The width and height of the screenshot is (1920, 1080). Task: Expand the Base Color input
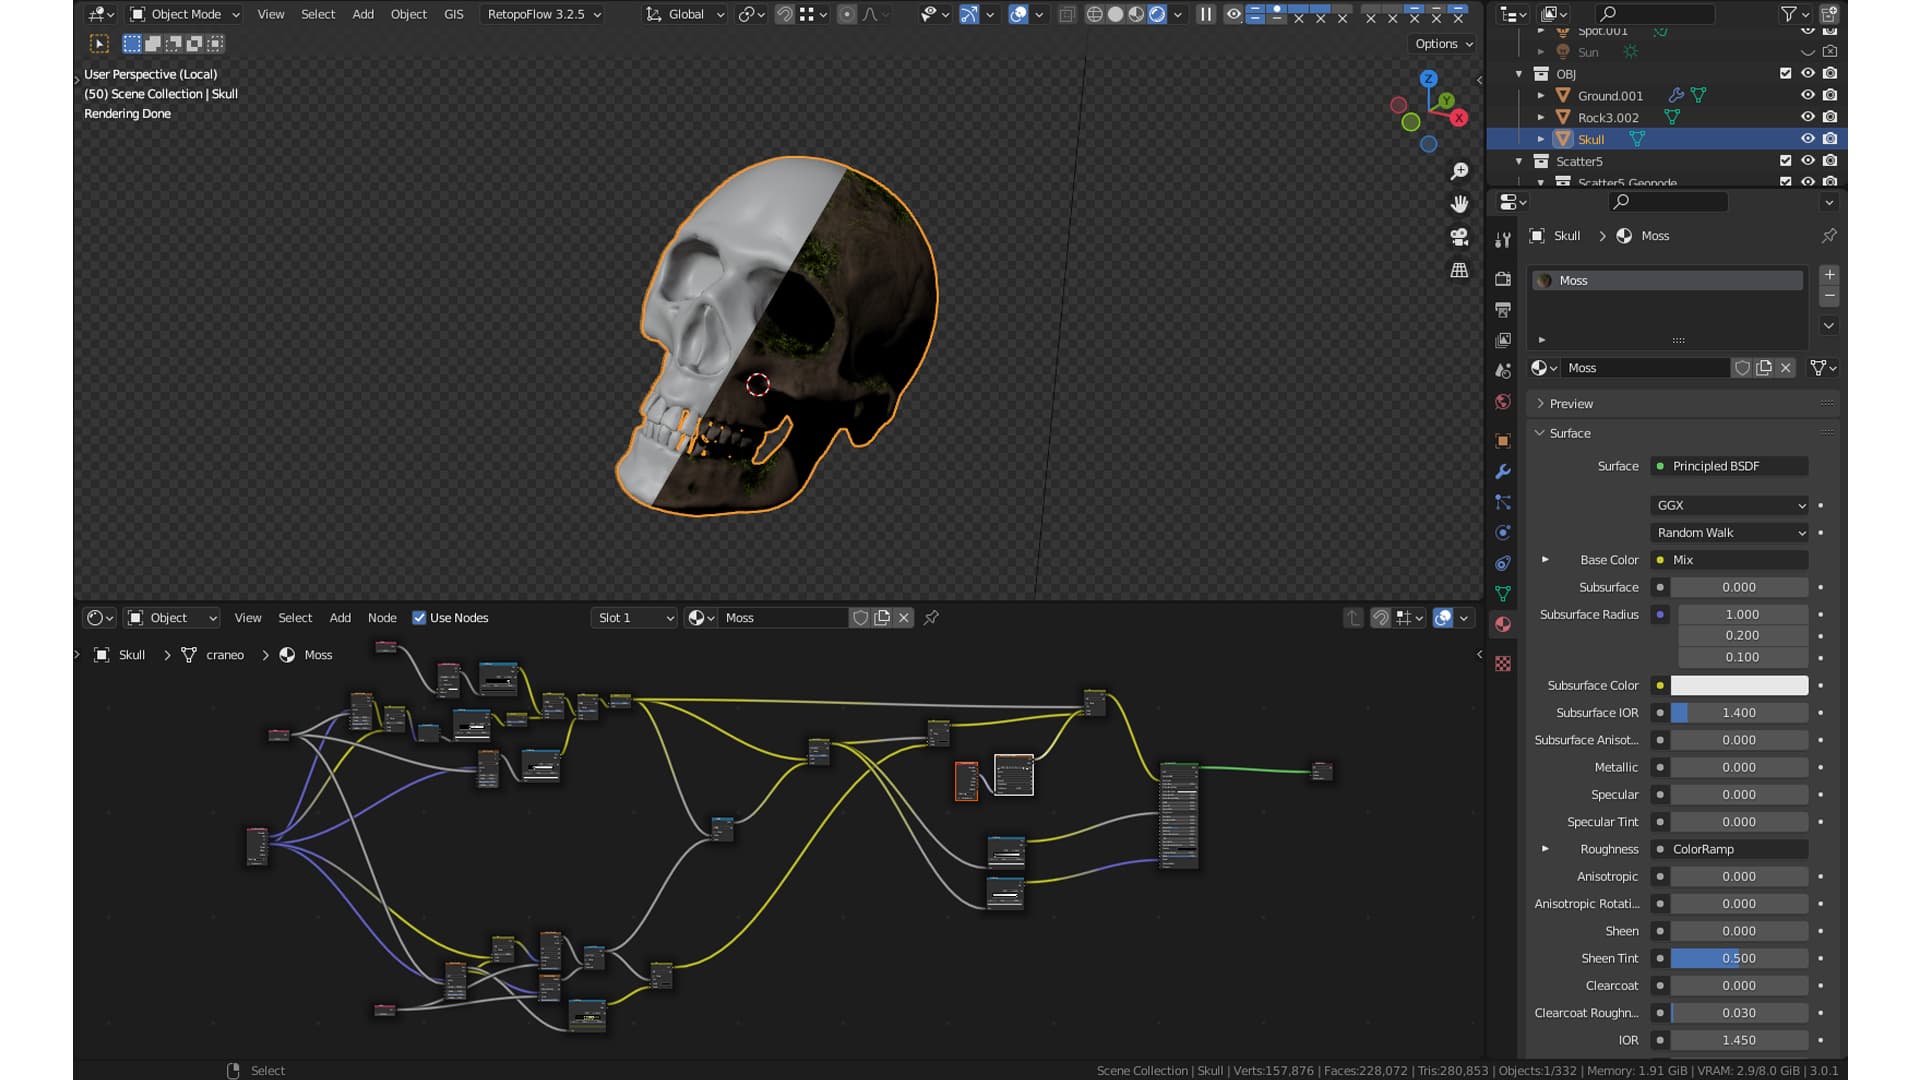[x=1545, y=560]
